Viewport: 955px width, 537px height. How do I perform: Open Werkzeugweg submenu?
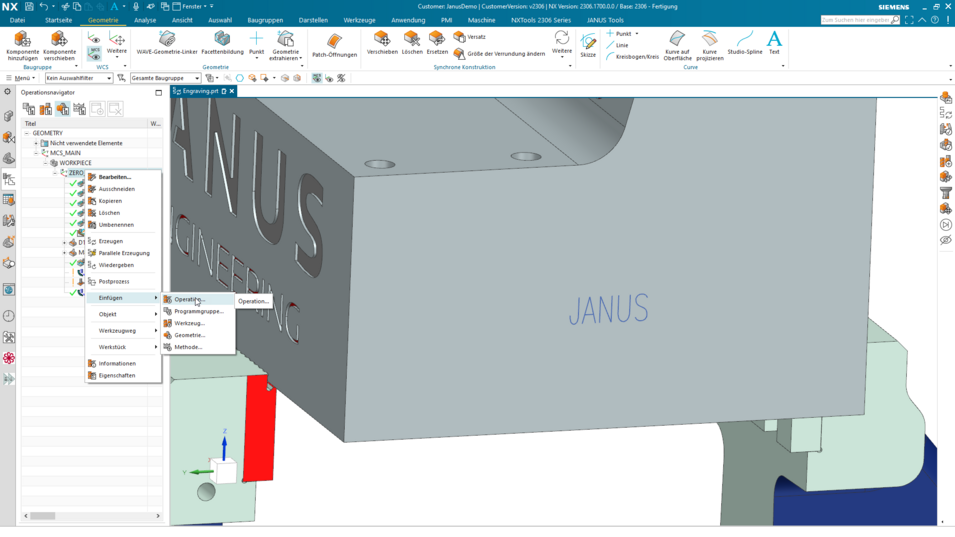pyautogui.click(x=123, y=331)
